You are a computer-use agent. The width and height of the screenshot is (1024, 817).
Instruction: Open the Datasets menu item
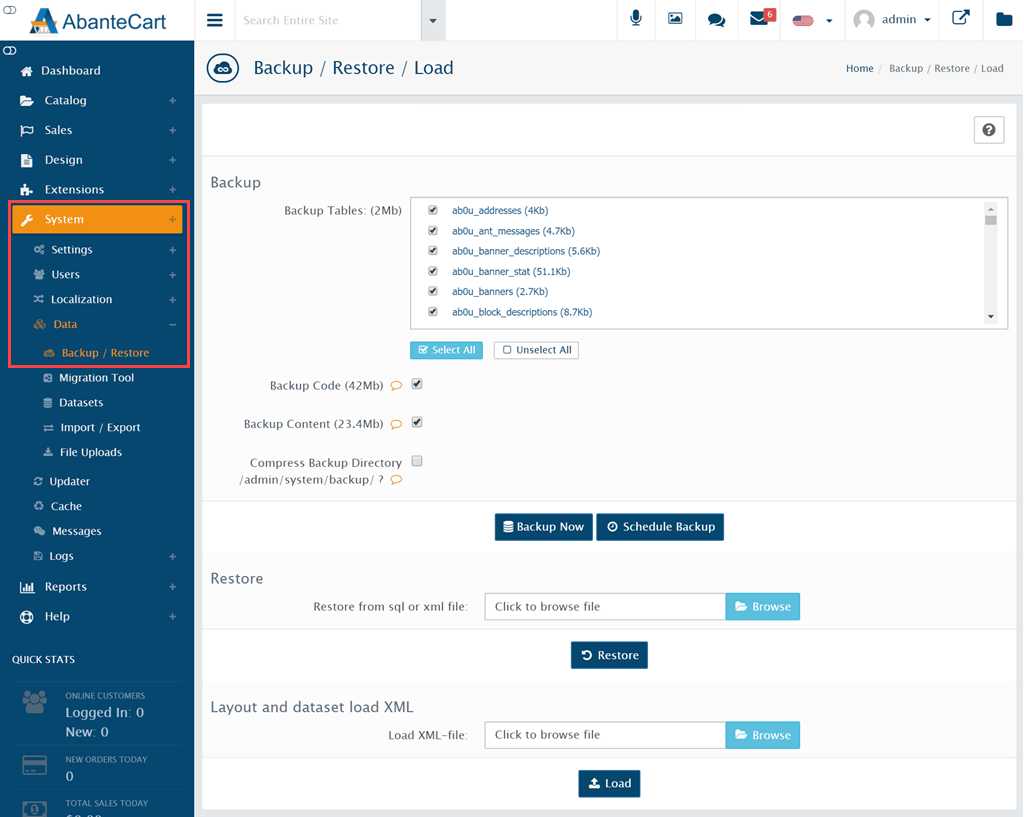tap(81, 403)
